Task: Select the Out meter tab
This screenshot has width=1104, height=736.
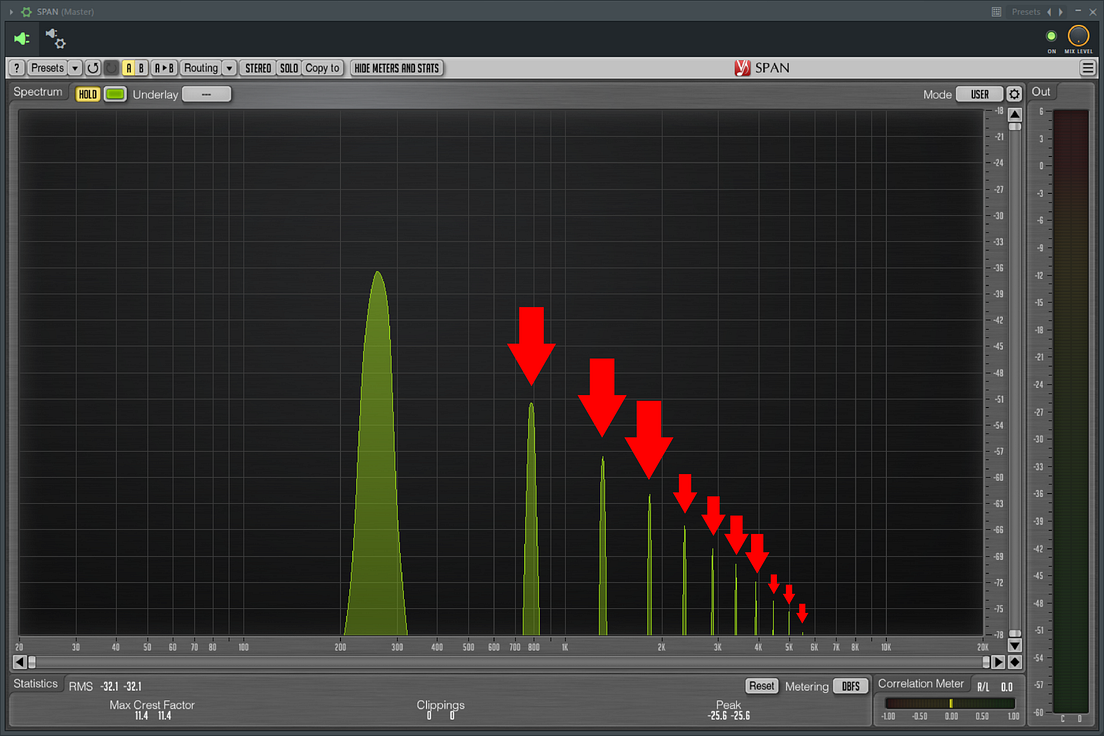Action: (1041, 91)
